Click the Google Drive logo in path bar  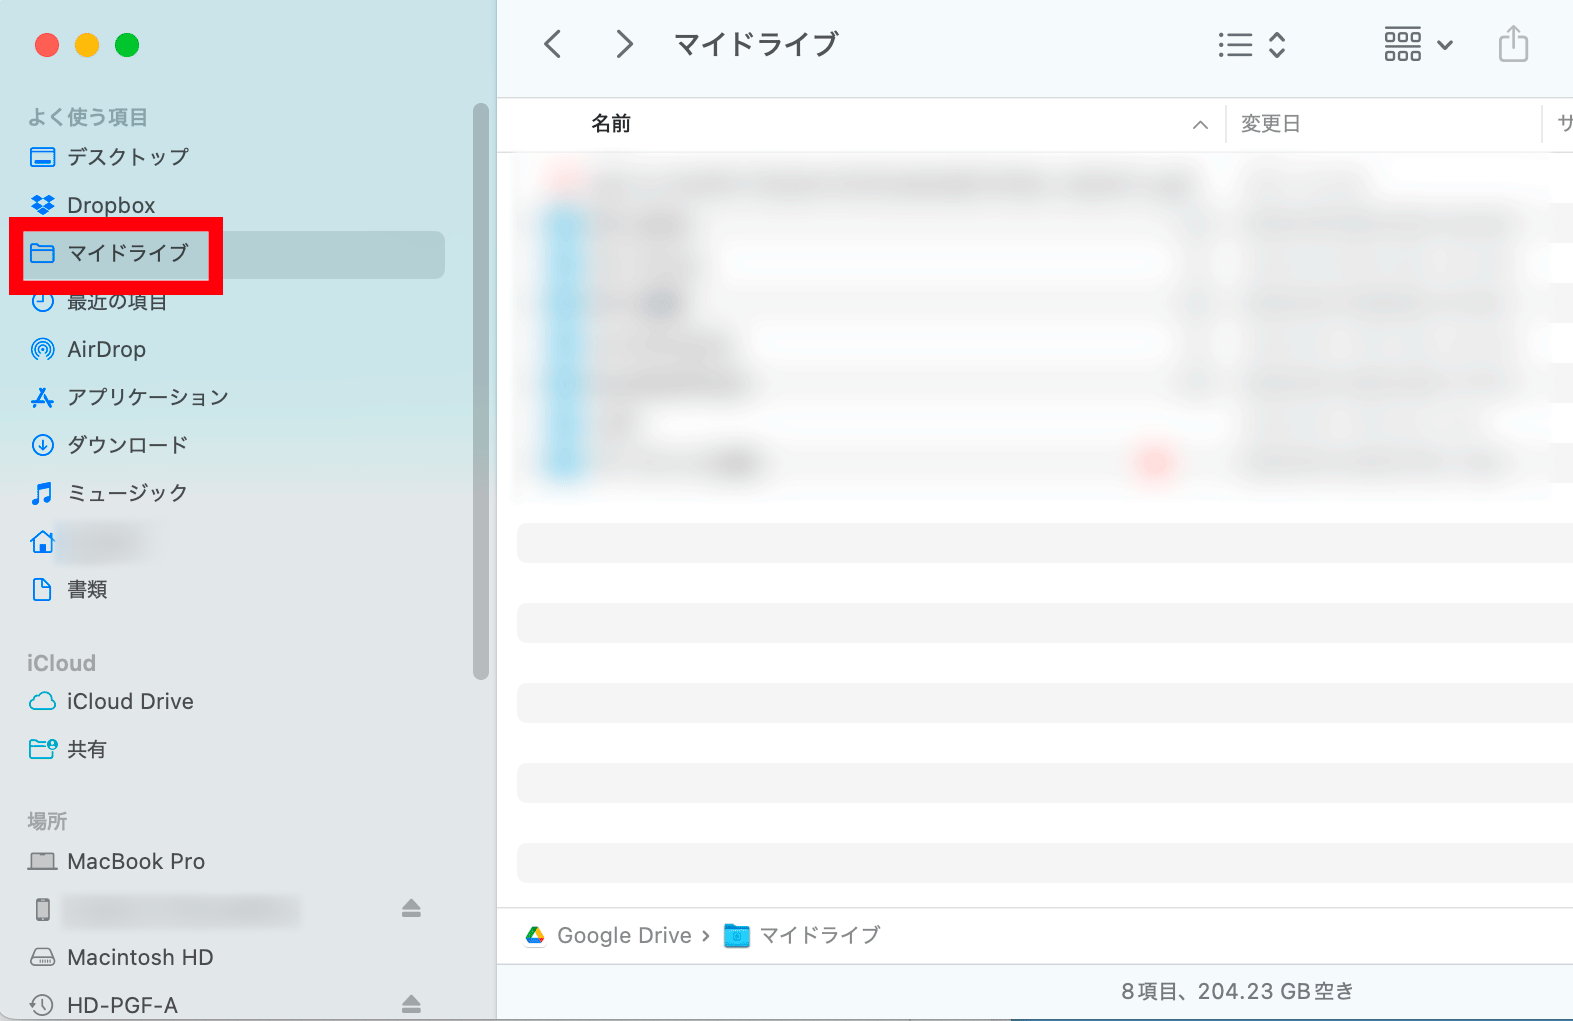point(535,935)
